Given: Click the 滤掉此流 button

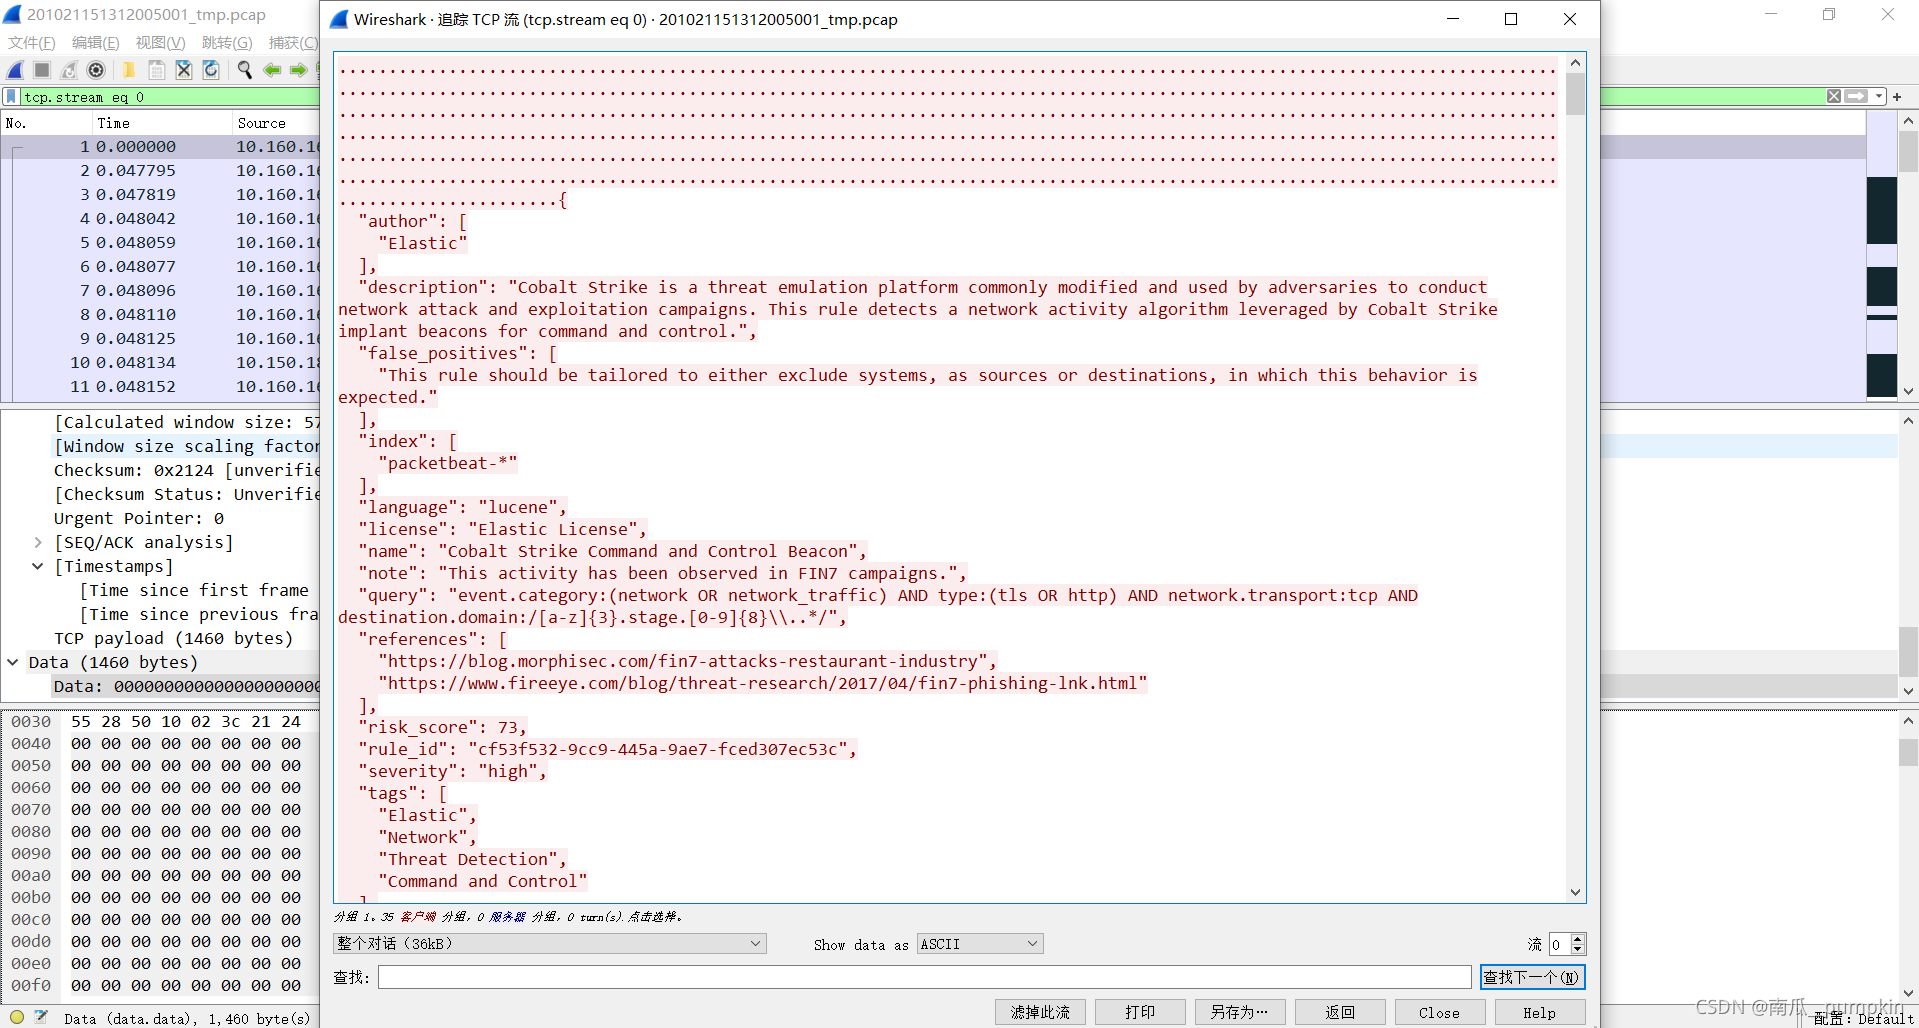Looking at the screenshot, I should click(x=1040, y=1012).
